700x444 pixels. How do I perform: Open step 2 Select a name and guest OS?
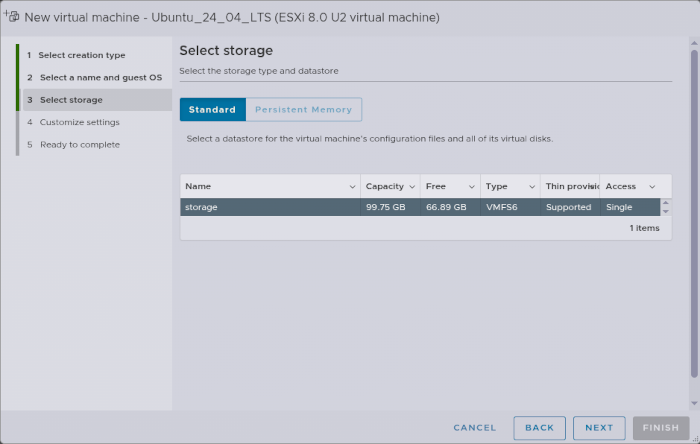tap(100, 77)
